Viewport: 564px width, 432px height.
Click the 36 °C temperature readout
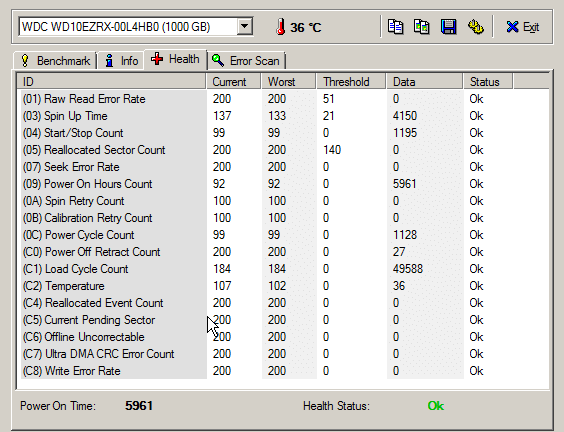pyautogui.click(x=306, y=27)
